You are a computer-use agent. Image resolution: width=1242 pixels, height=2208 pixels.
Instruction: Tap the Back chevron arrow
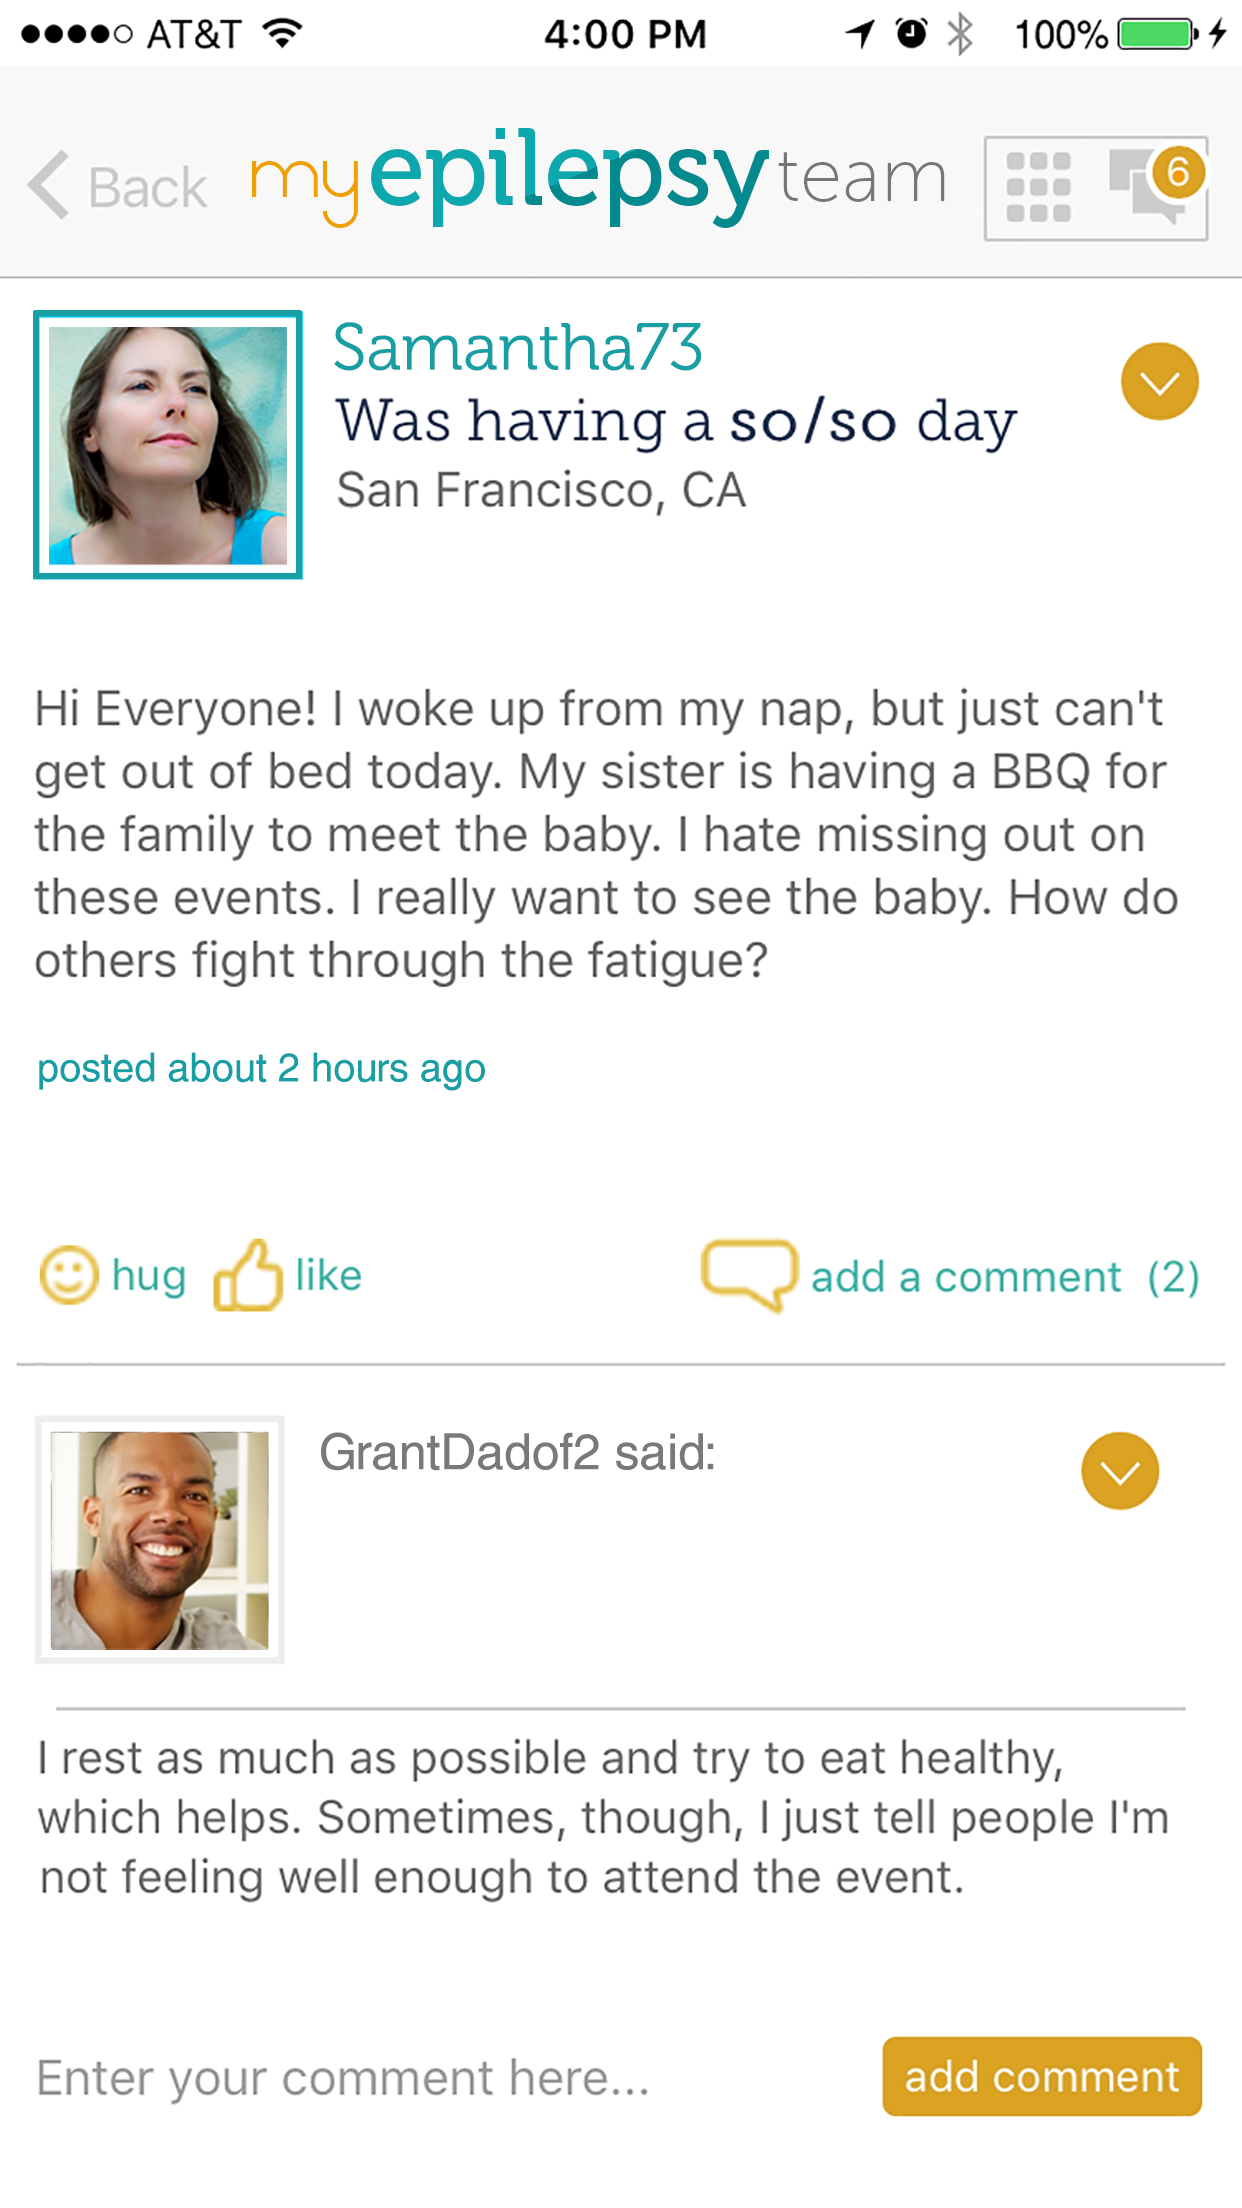coord(48,185)
